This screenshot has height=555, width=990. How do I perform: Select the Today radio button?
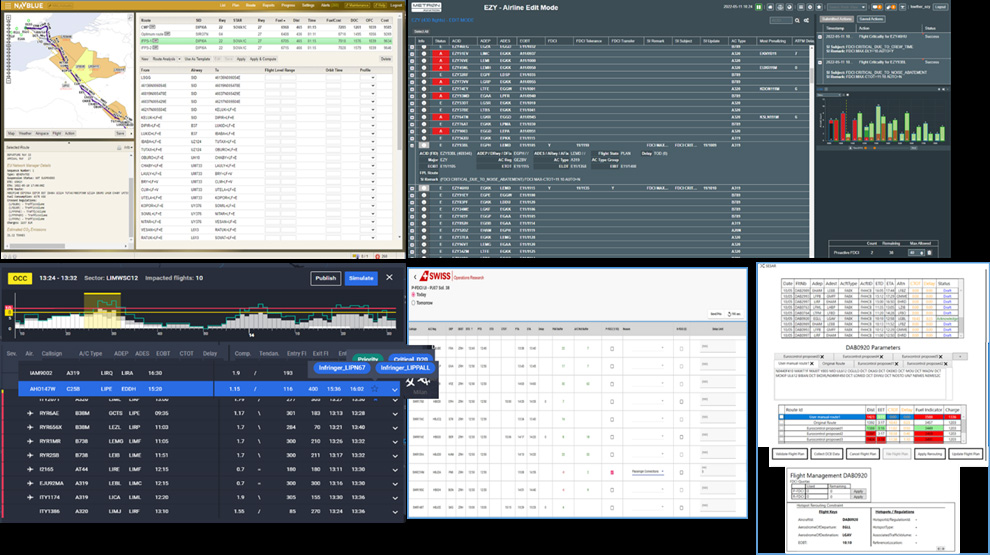(x=414, y=295)
